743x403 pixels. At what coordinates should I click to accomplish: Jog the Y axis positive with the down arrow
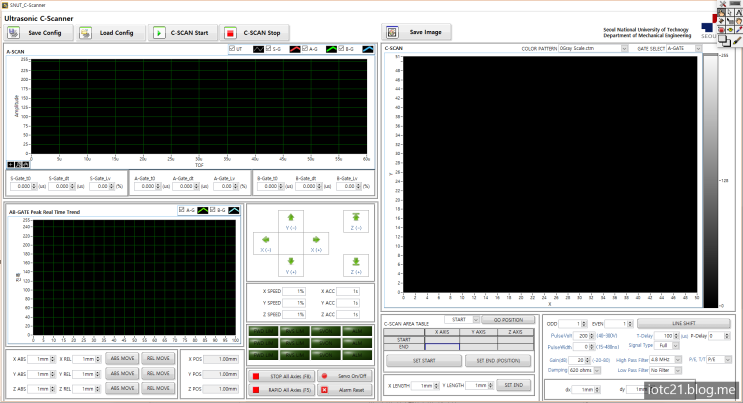pyautogui.click(x=291, y=261)
